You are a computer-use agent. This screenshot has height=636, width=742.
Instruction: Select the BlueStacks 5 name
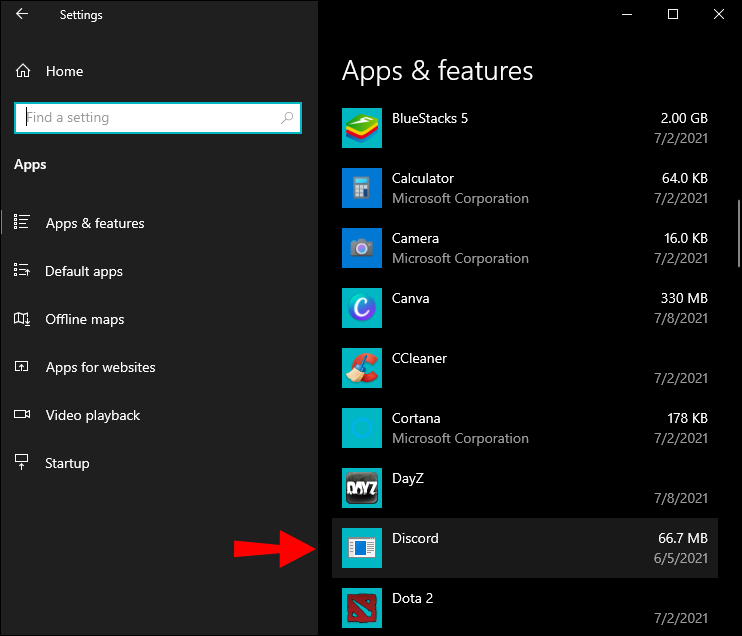pyautogui.click(x=430, y=118)
